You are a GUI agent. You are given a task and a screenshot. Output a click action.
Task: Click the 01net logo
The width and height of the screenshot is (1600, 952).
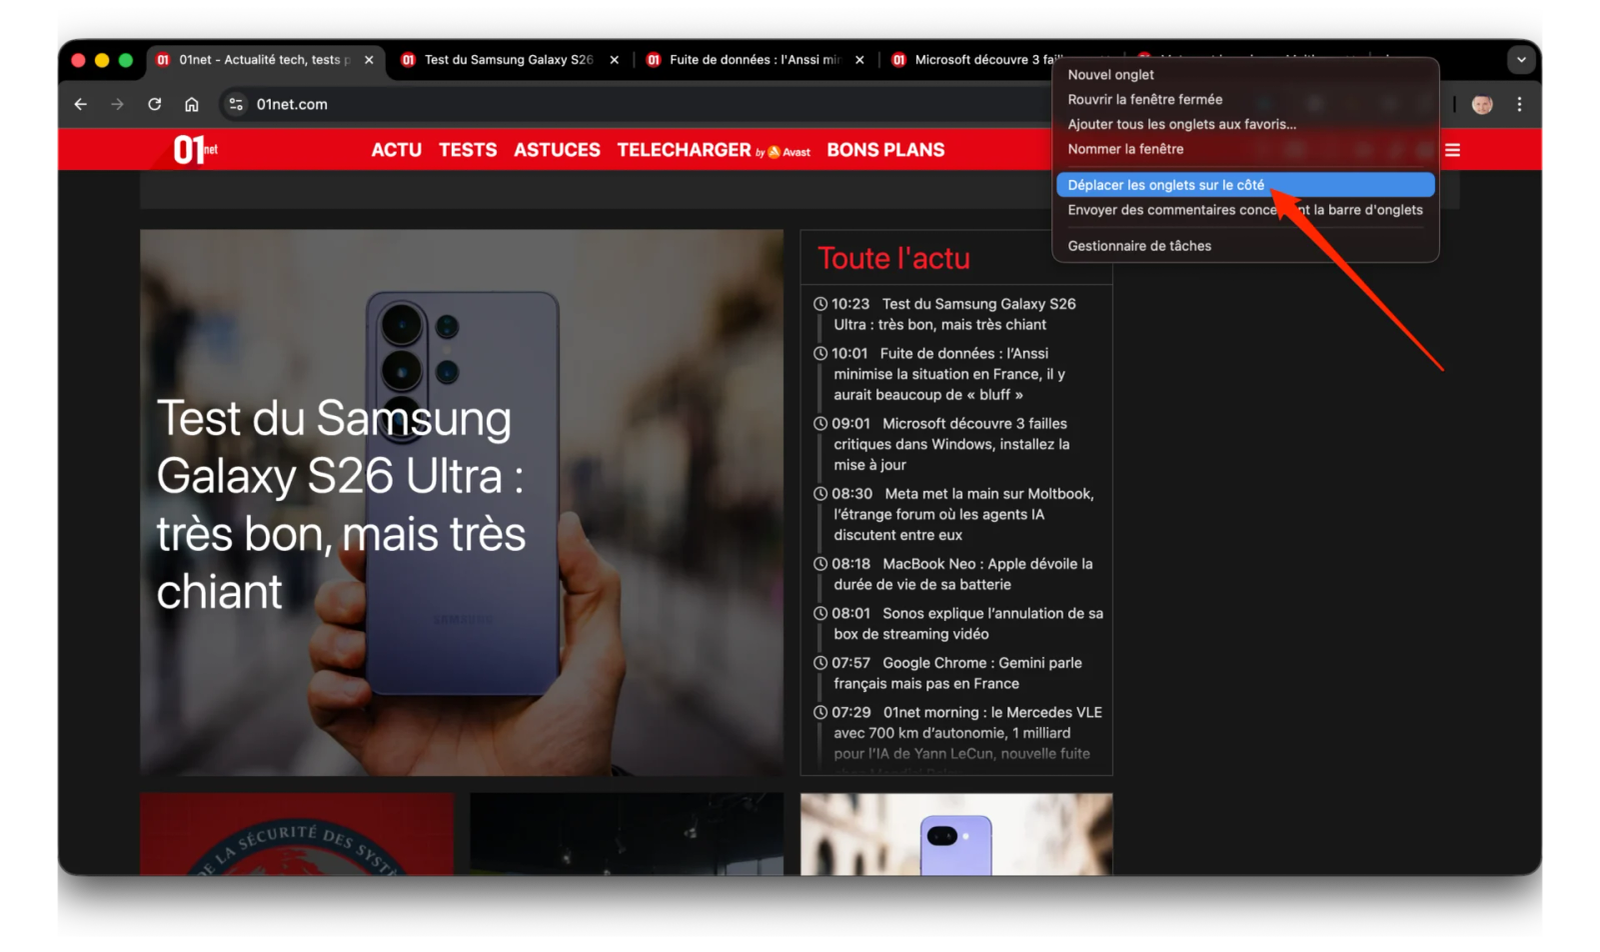pyautogui.click(x=194, y=150)
